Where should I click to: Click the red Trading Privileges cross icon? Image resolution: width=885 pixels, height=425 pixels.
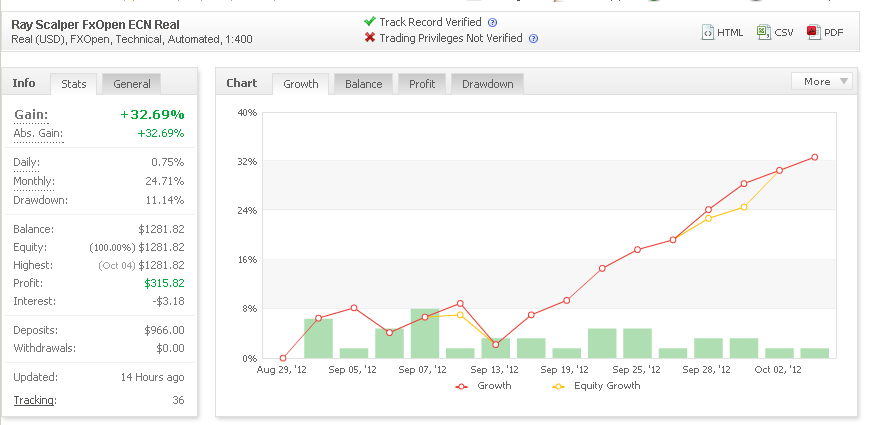pos(370,38)
